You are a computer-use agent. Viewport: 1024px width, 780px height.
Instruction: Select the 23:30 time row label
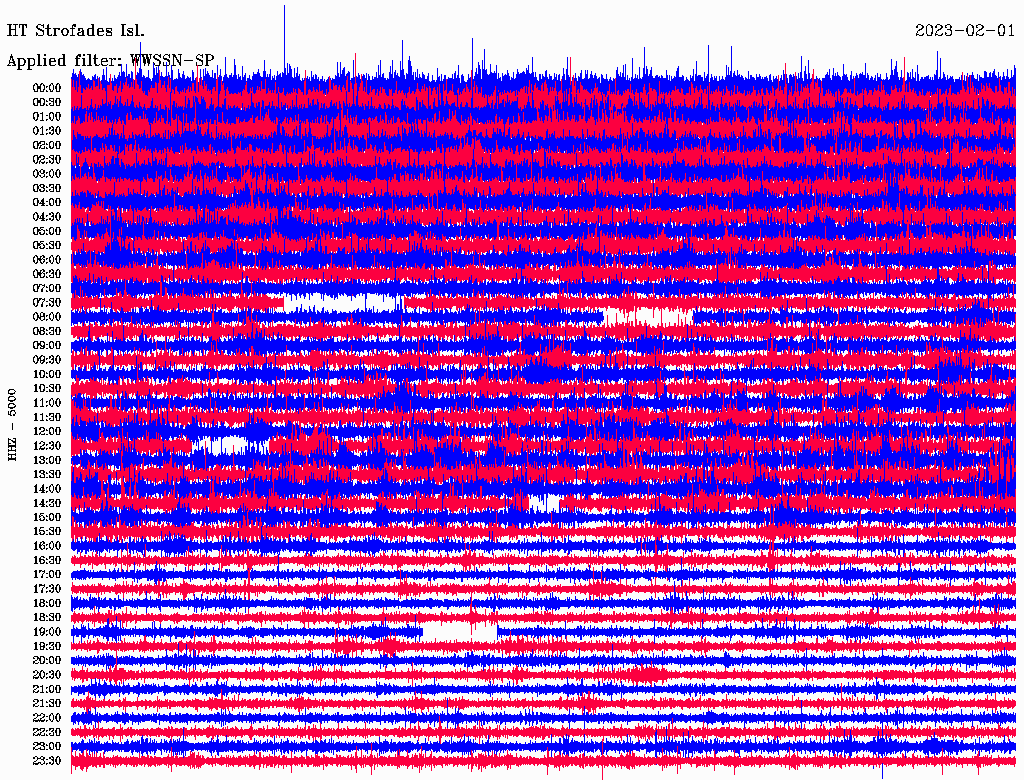point(47,760)
